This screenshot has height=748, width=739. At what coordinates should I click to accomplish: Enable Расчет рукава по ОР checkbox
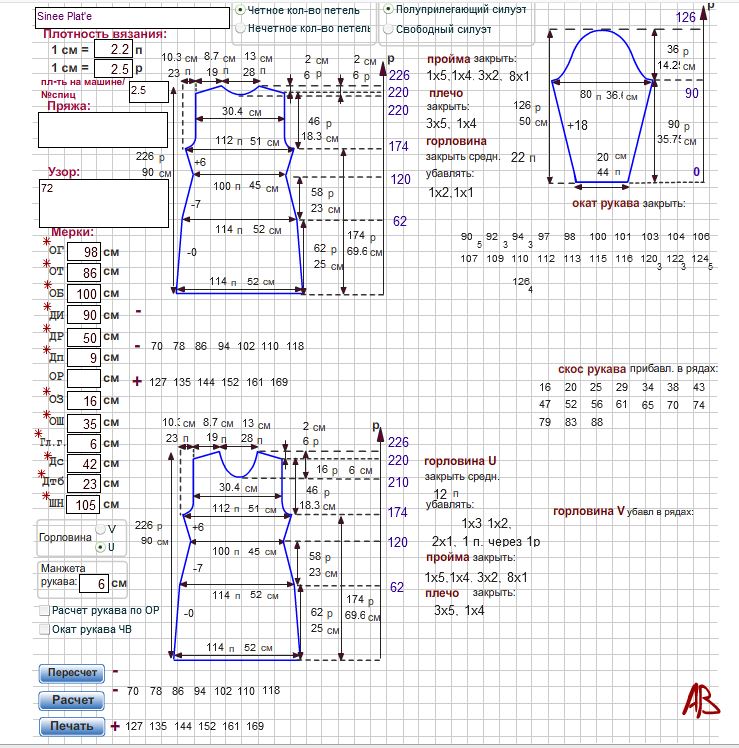click(x=44, y=610)
